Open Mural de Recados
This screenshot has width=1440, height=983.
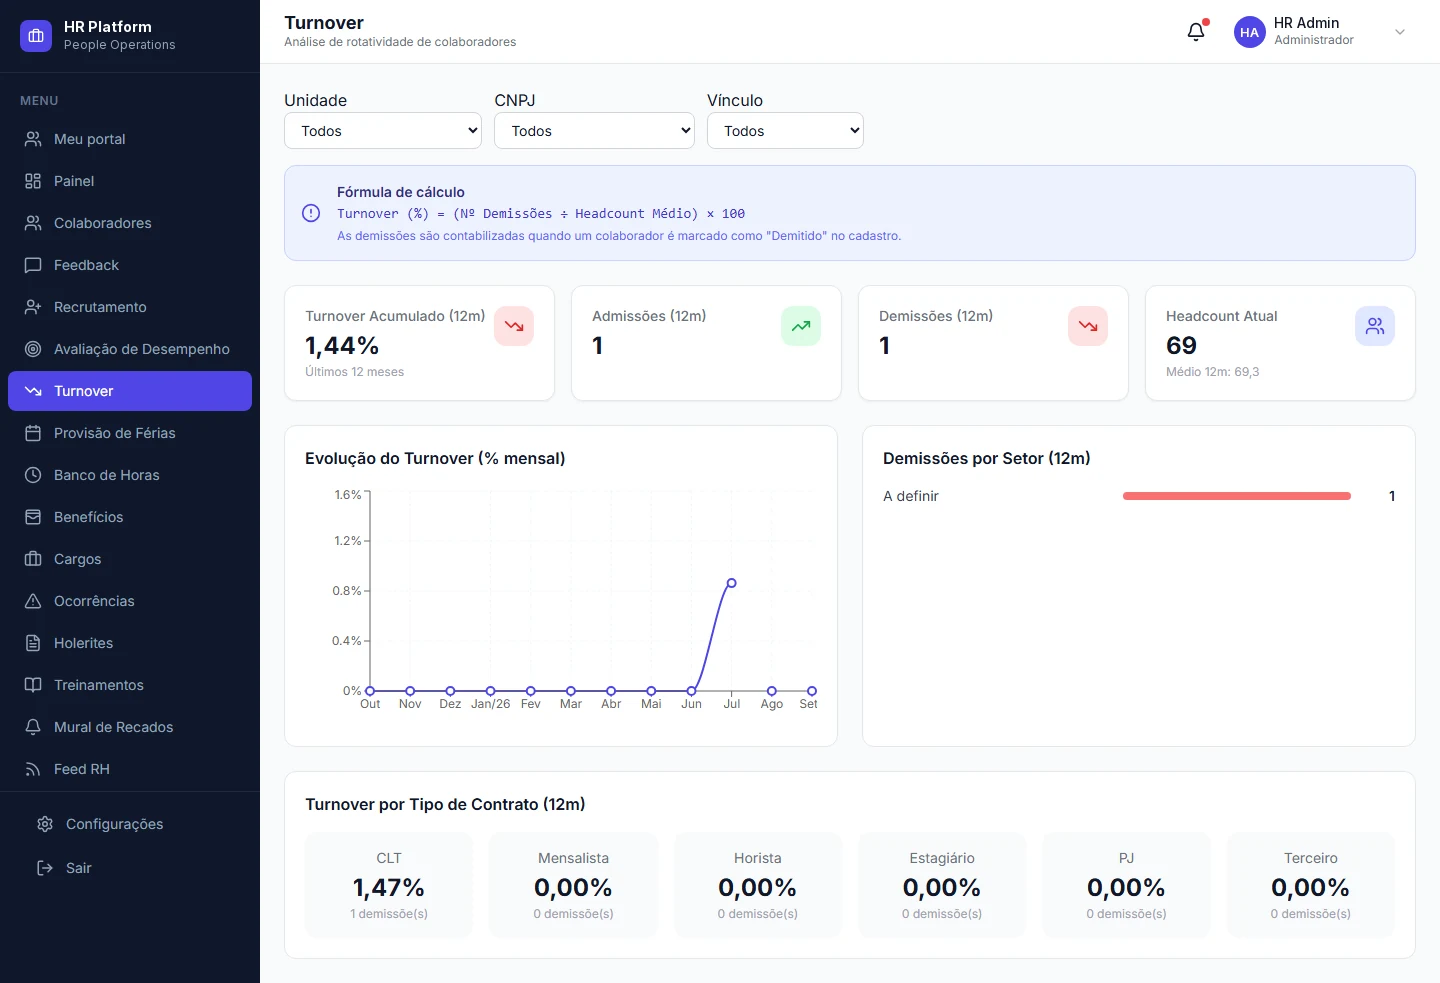(130, 727)
